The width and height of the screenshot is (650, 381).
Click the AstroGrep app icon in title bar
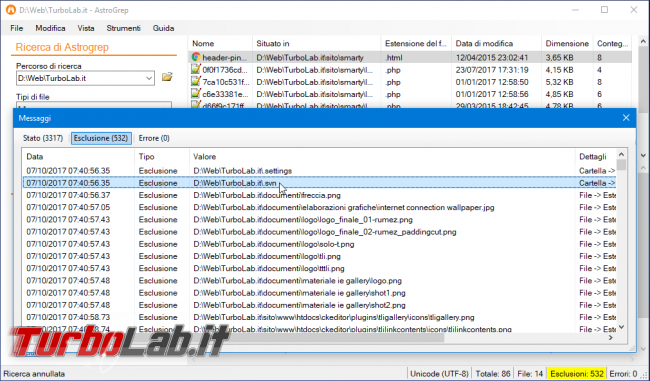pos(10,10)
